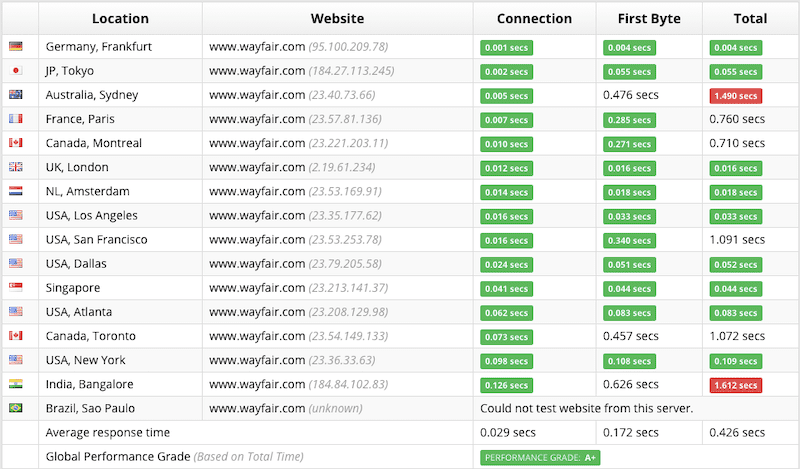Click the website entry with IP 184.27.113.245

pos(302,70)
